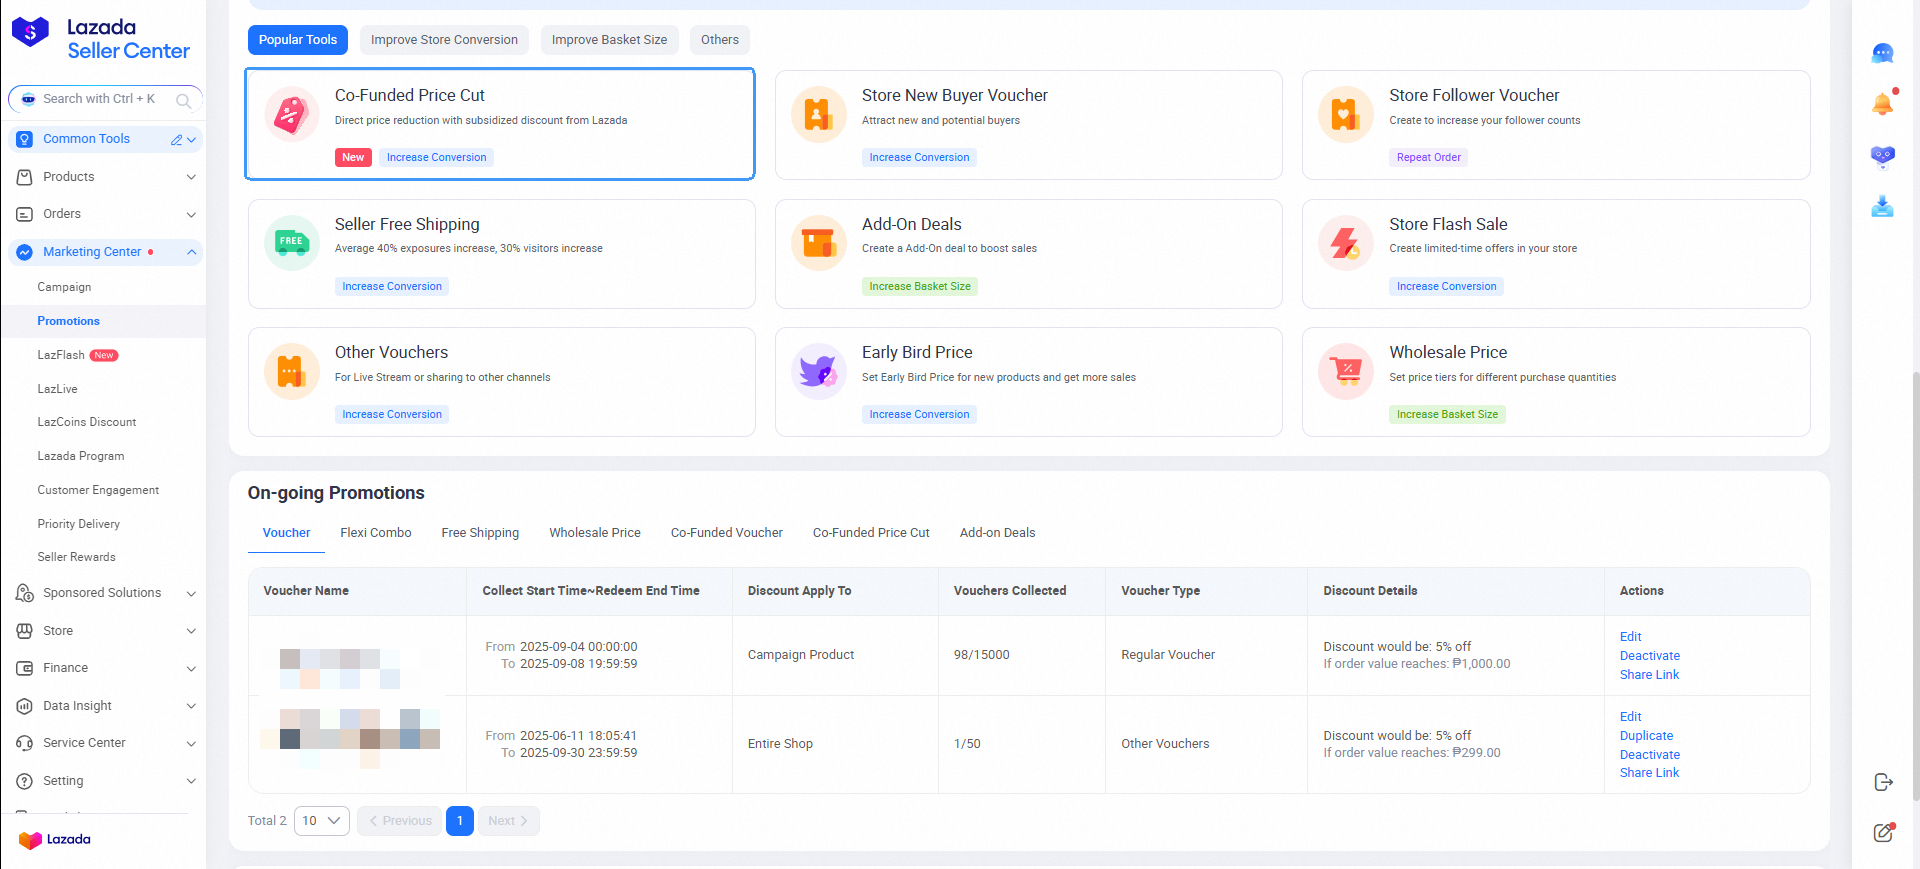
Task: Click the Marketing Center icon
Action: coord(25,252)
